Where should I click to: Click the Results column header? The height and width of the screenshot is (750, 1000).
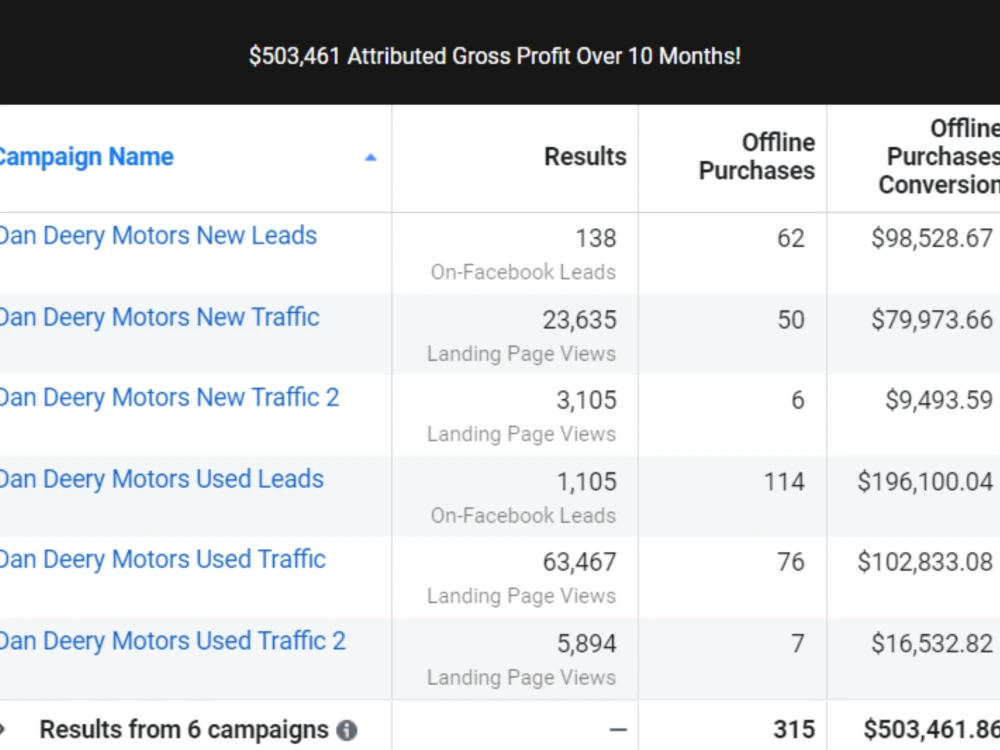coord(585,157)
